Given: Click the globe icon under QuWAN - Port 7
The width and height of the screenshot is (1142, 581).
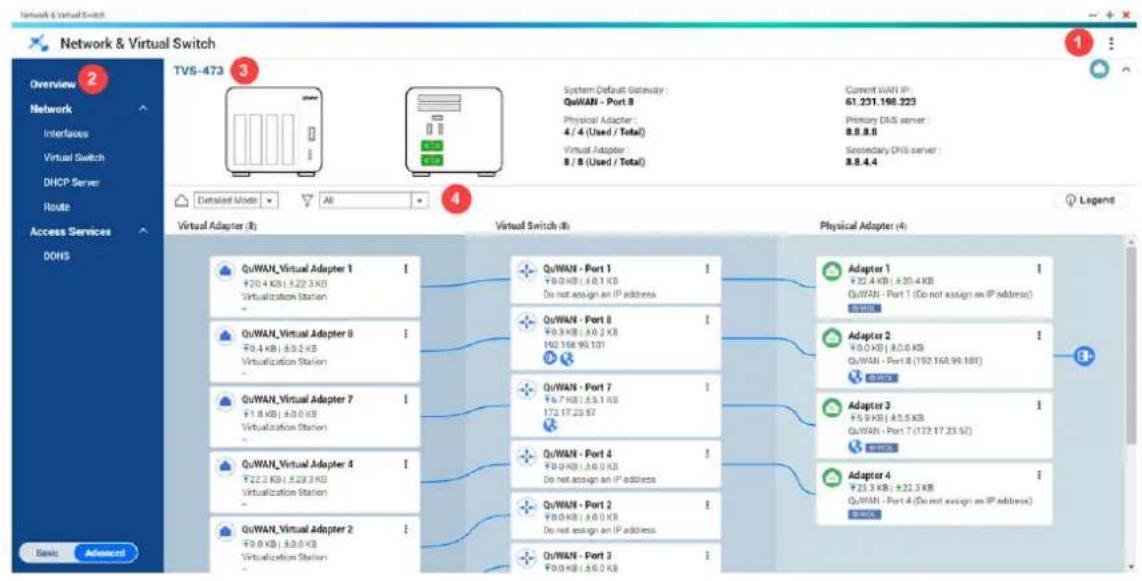Looking at the screenshot, I should [x=551, y=425].
